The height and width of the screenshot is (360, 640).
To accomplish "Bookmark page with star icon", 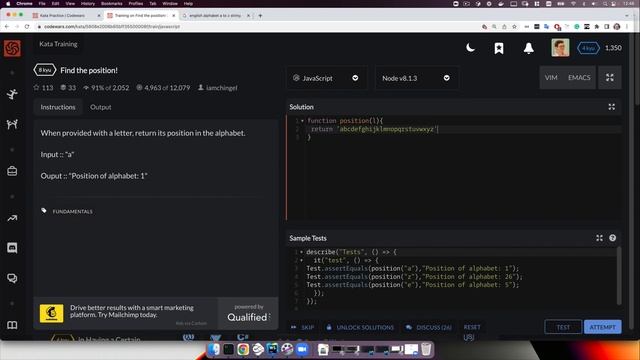I will tap(514, 27).
